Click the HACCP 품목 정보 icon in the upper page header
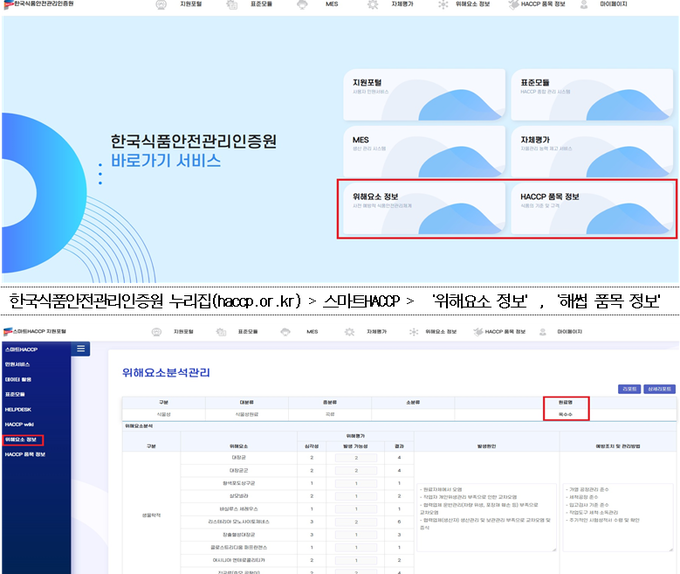 [x=513, y=4]
